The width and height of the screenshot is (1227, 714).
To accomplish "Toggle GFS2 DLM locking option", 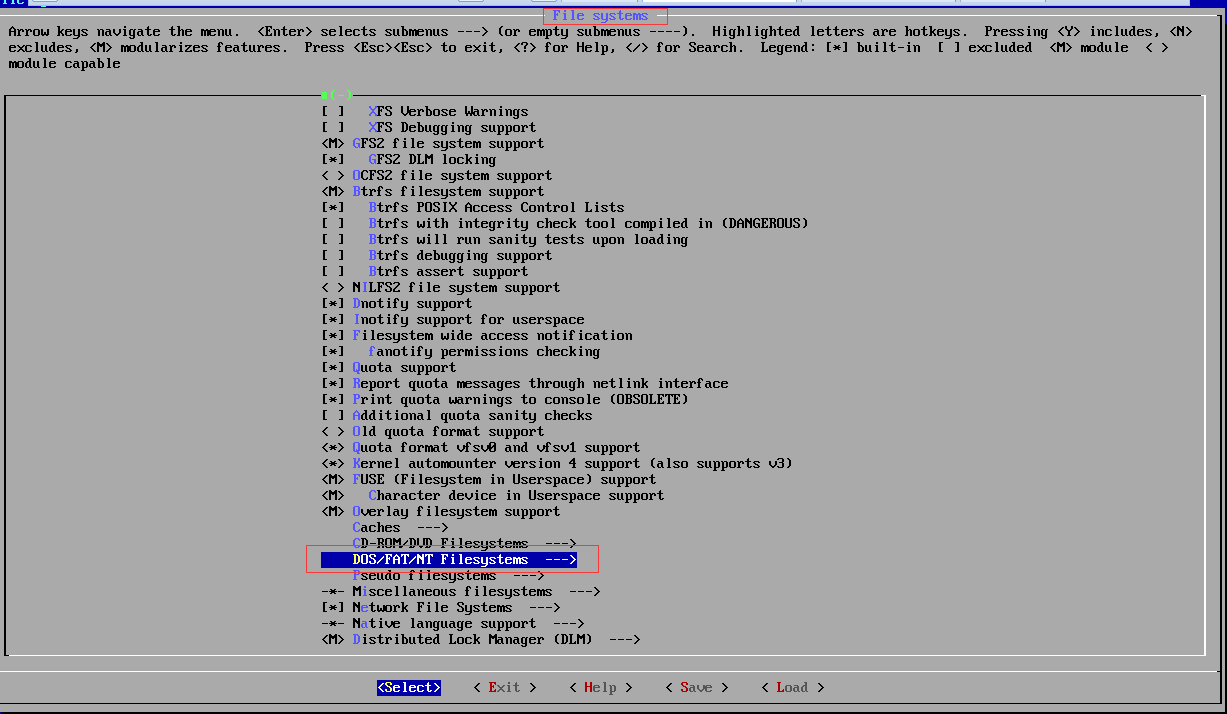I will [409, 159].
